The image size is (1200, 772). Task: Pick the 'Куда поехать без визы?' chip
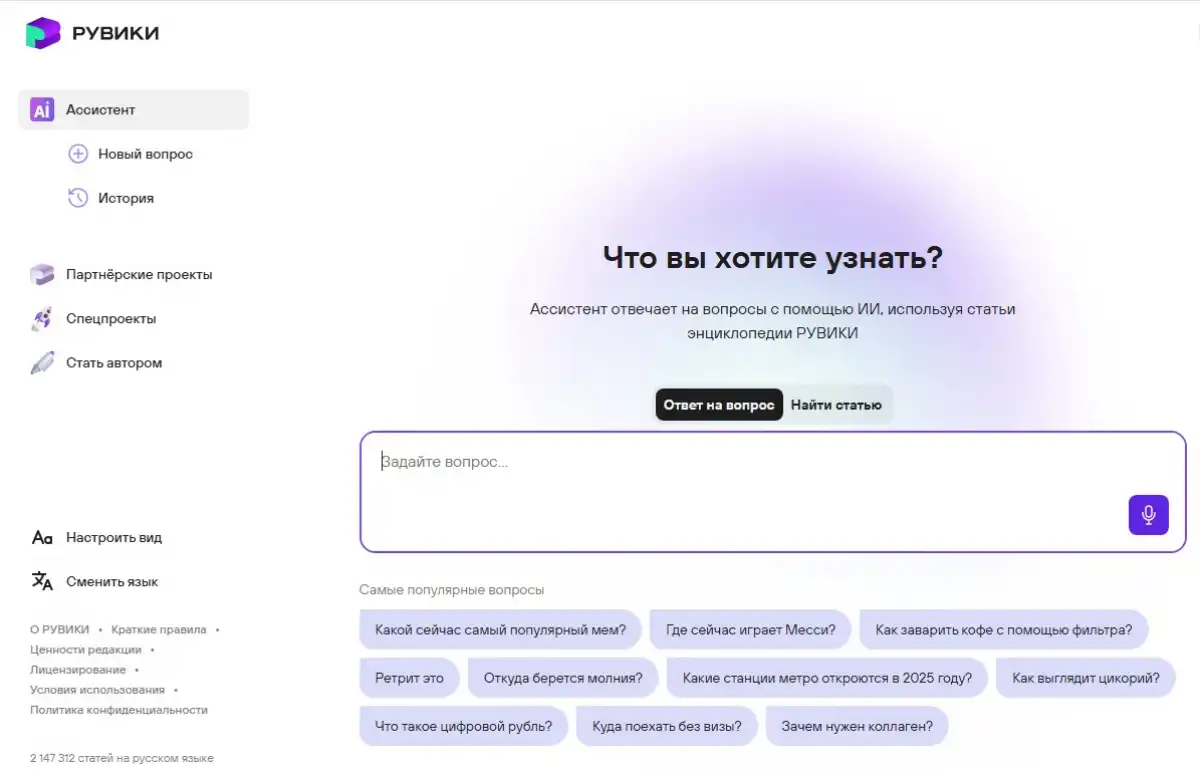[x=666, y=726]
